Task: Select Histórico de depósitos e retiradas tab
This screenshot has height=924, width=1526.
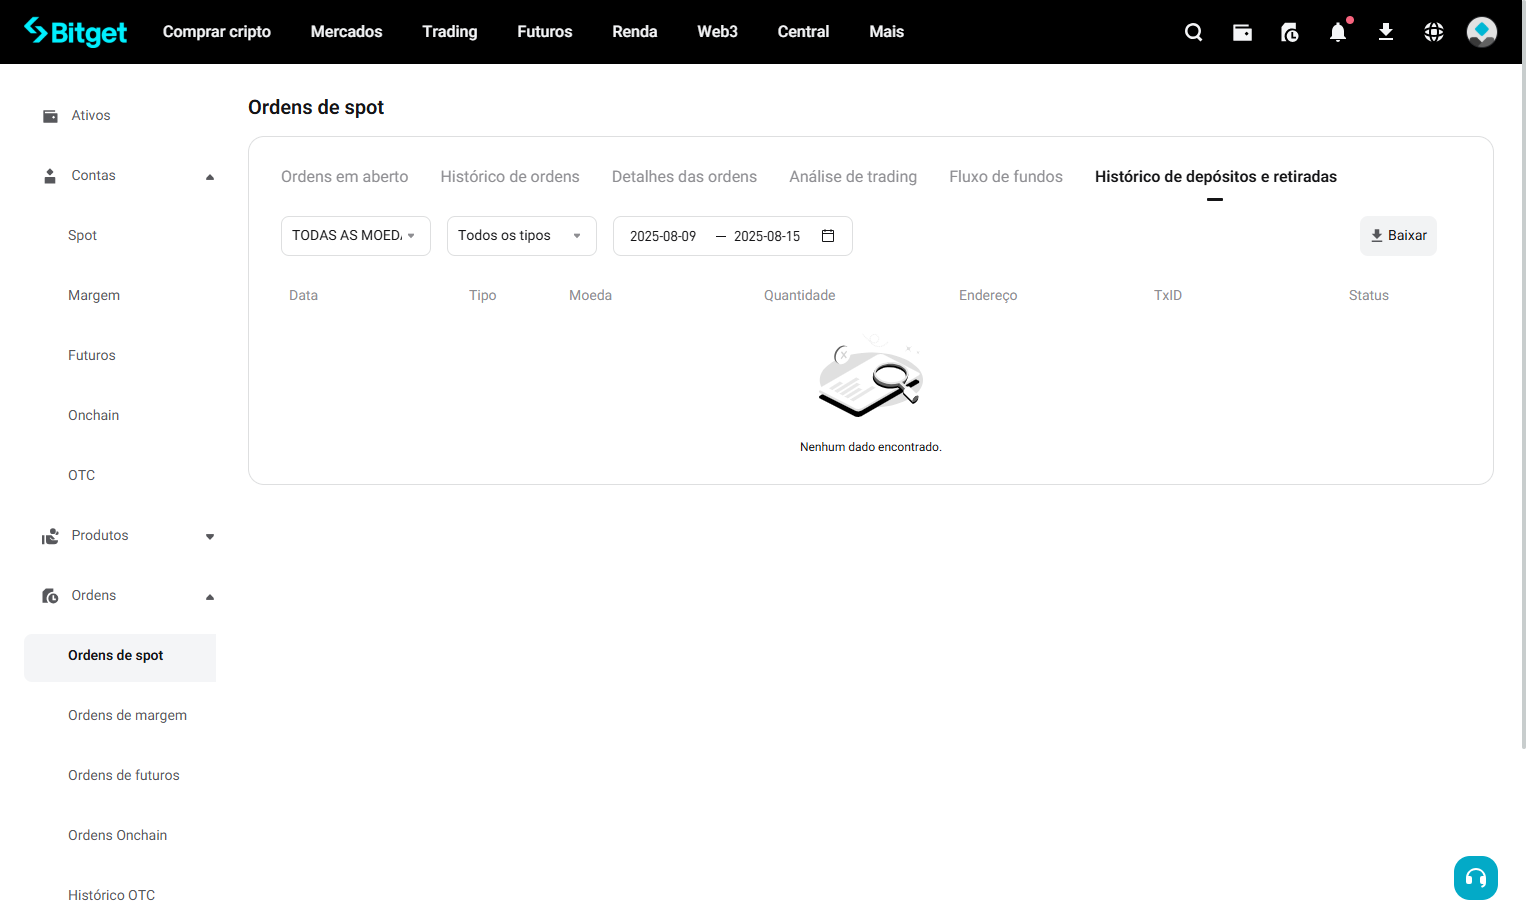Action: tap(1216, 177)
